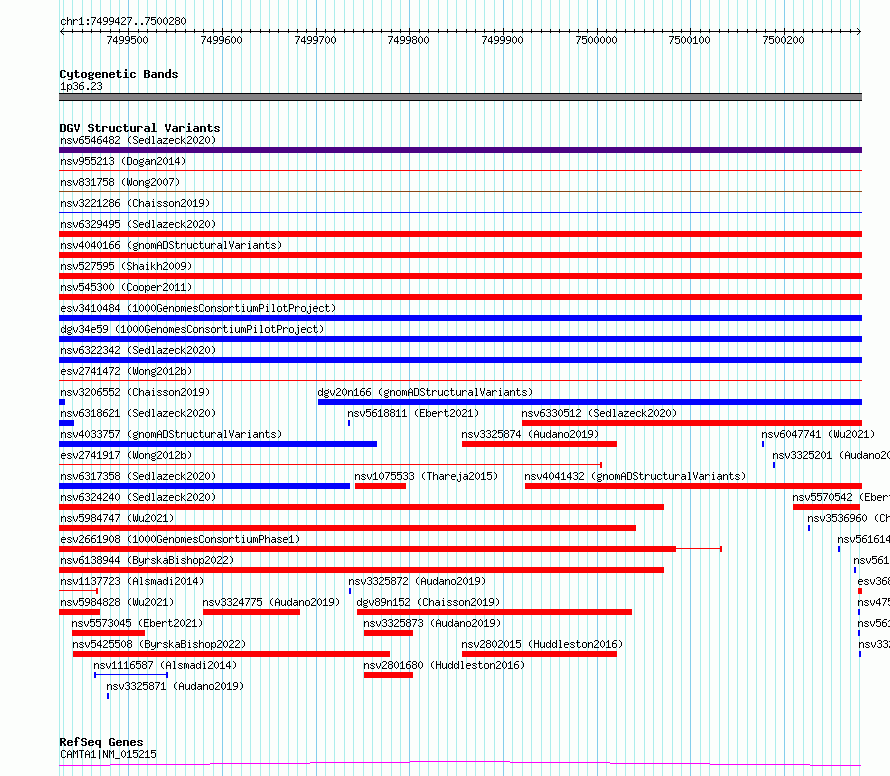Click esv2741472 (Wong2012b) label
This screenshot has width=890, height=776.
tap(126, 371)
